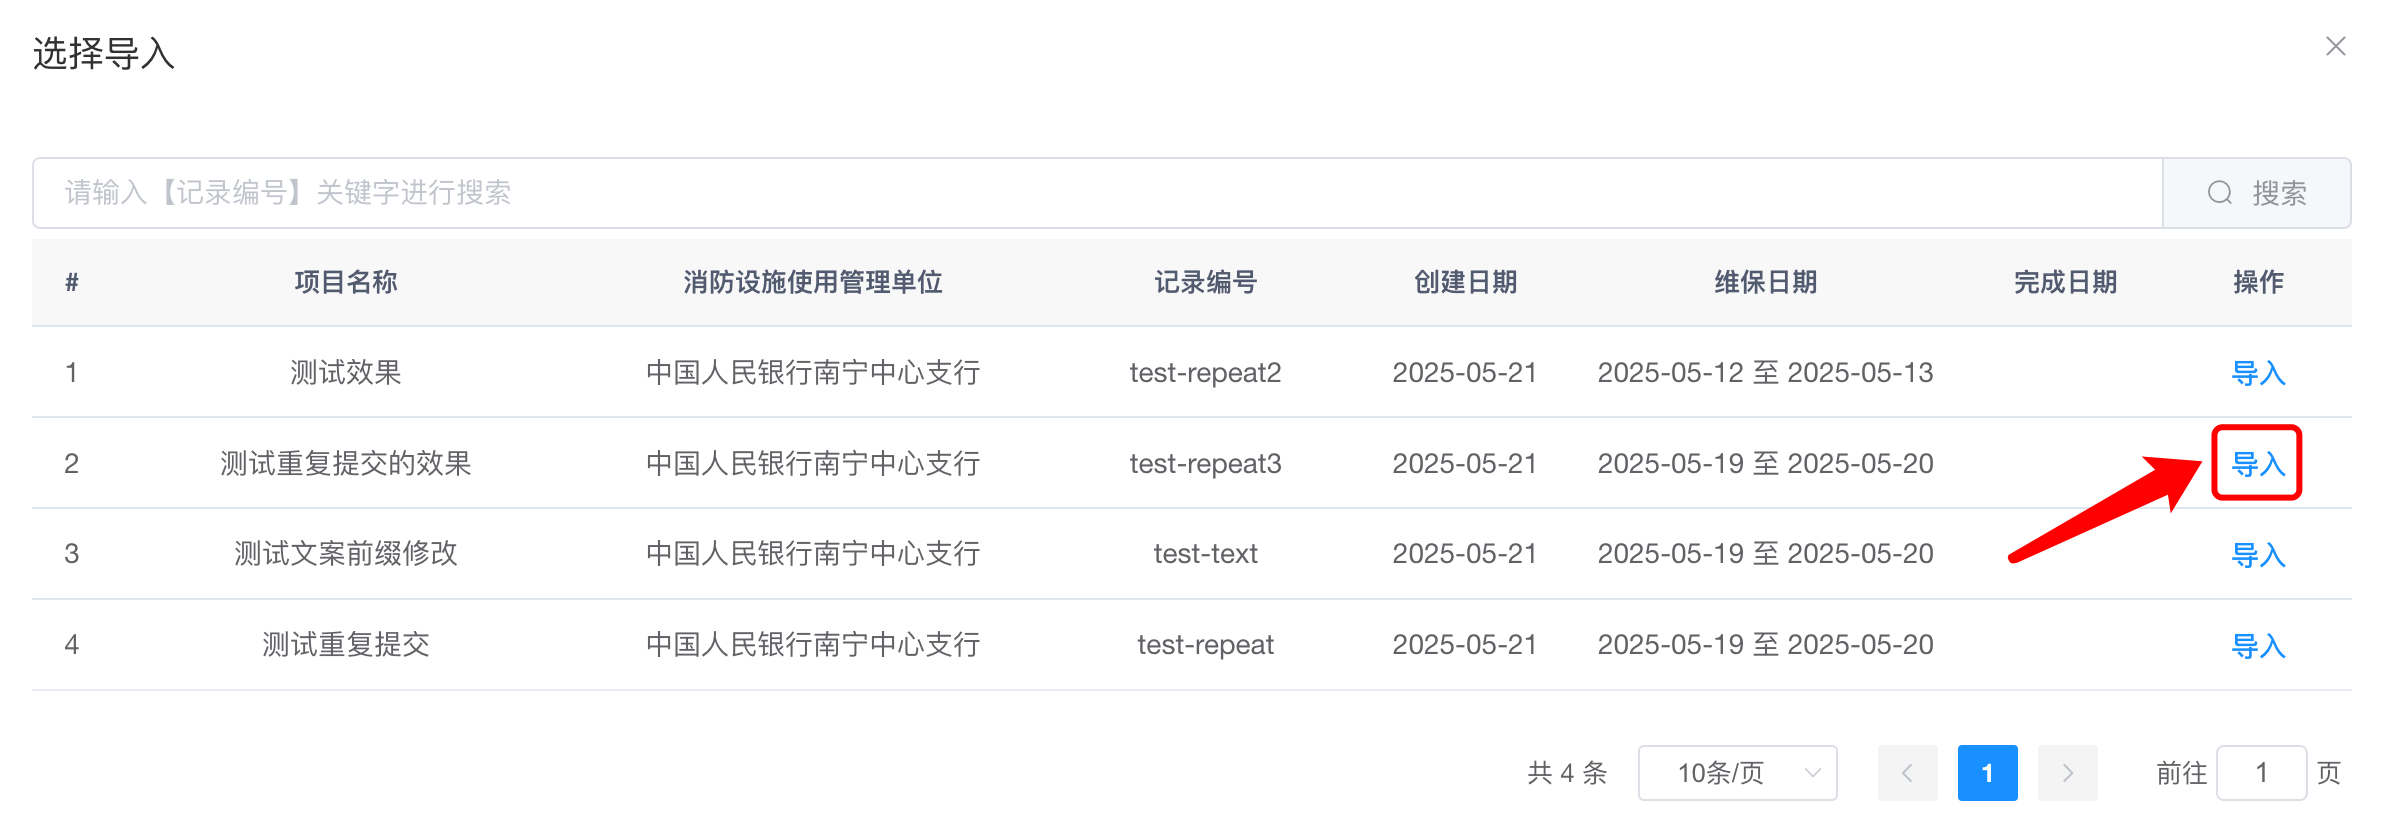Click maintenance date 2025-05-12 至 2025-05-13
This screenshot has width=2384, height=840.
(x=1765, y=373)
